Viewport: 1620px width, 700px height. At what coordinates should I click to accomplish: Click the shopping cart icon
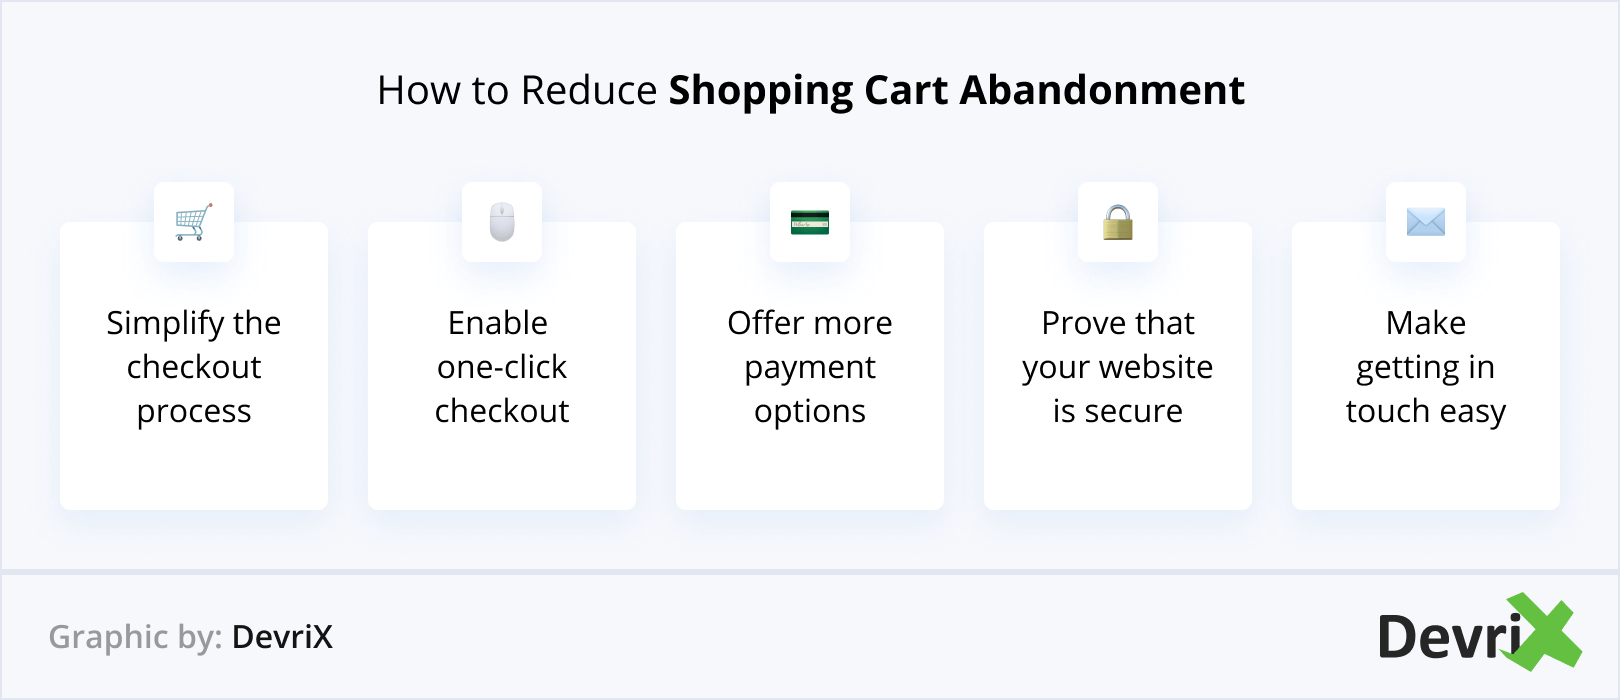pyautogui.click(x=194, y=222)
